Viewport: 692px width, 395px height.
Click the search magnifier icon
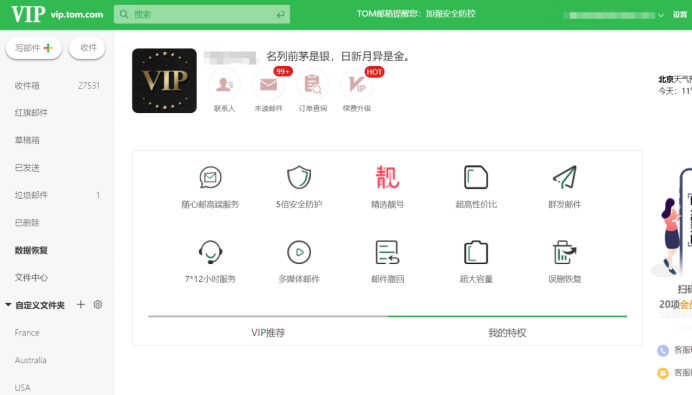coord(124,15)
